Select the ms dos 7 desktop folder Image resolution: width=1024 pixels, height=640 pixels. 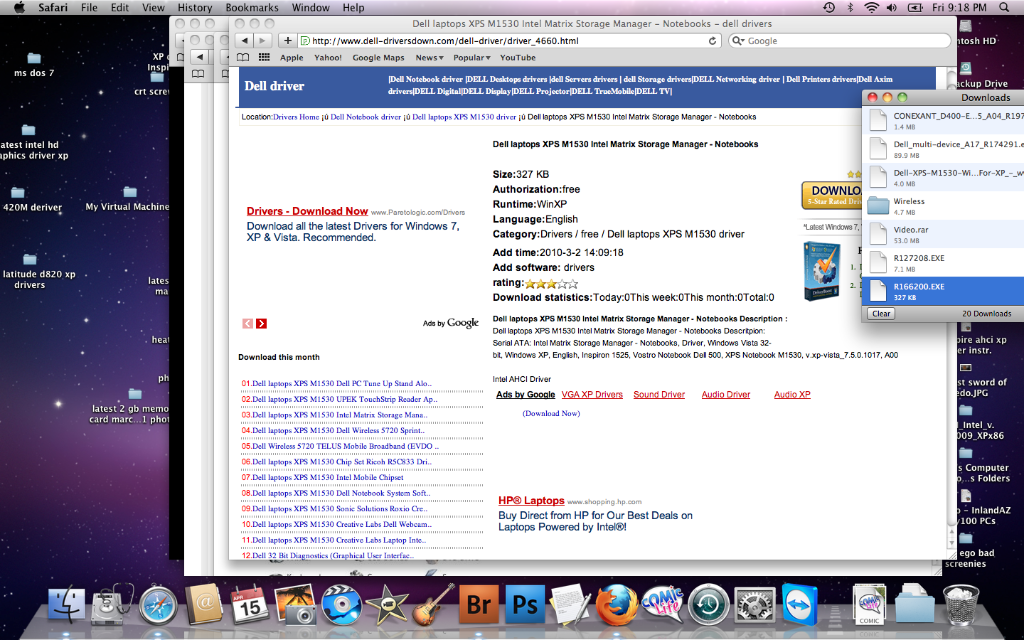33,65
